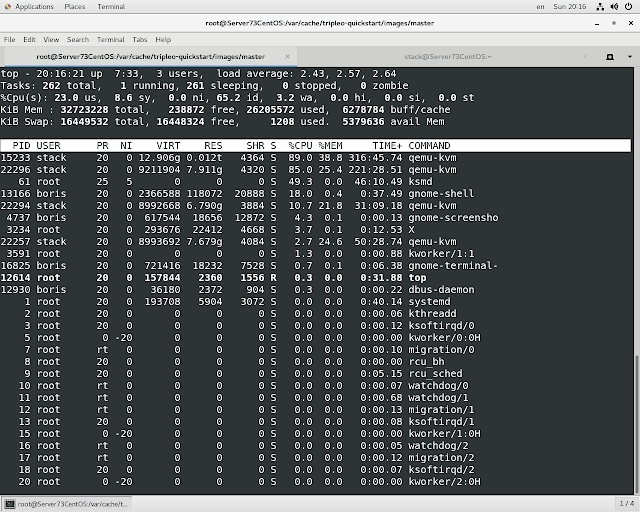Click the migration/2 process row
640x512 pixels.
[315, 458]
